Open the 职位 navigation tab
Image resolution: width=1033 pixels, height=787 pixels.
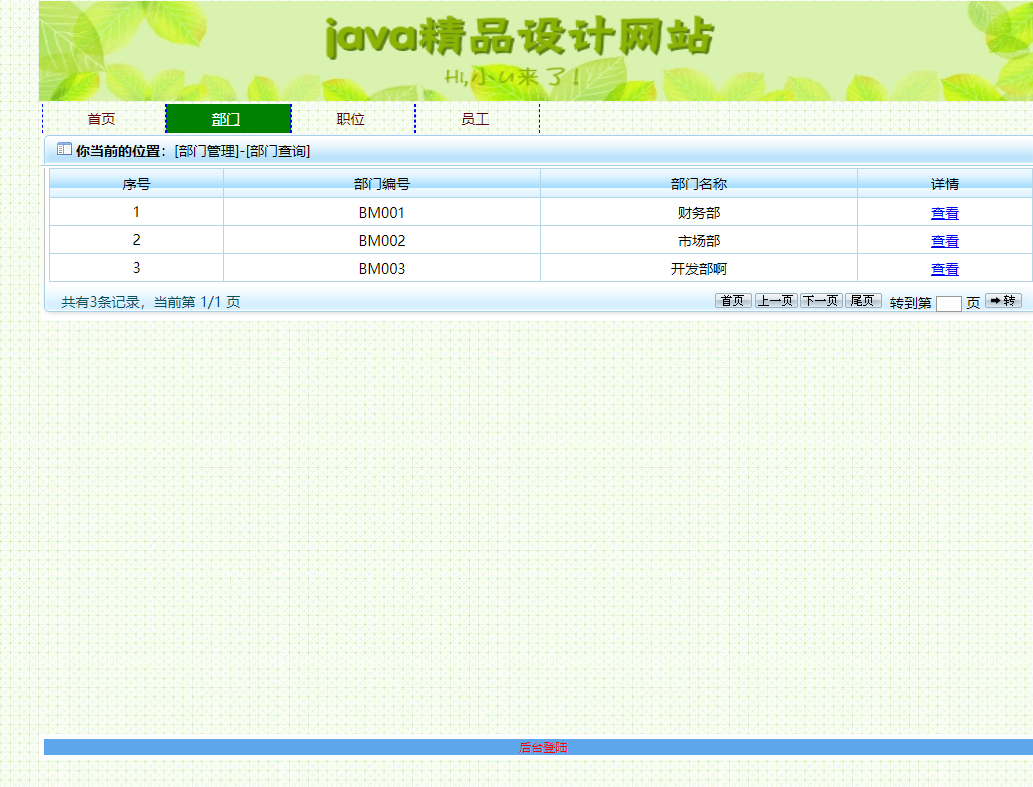pyautogui.click(x=352, y=119)
